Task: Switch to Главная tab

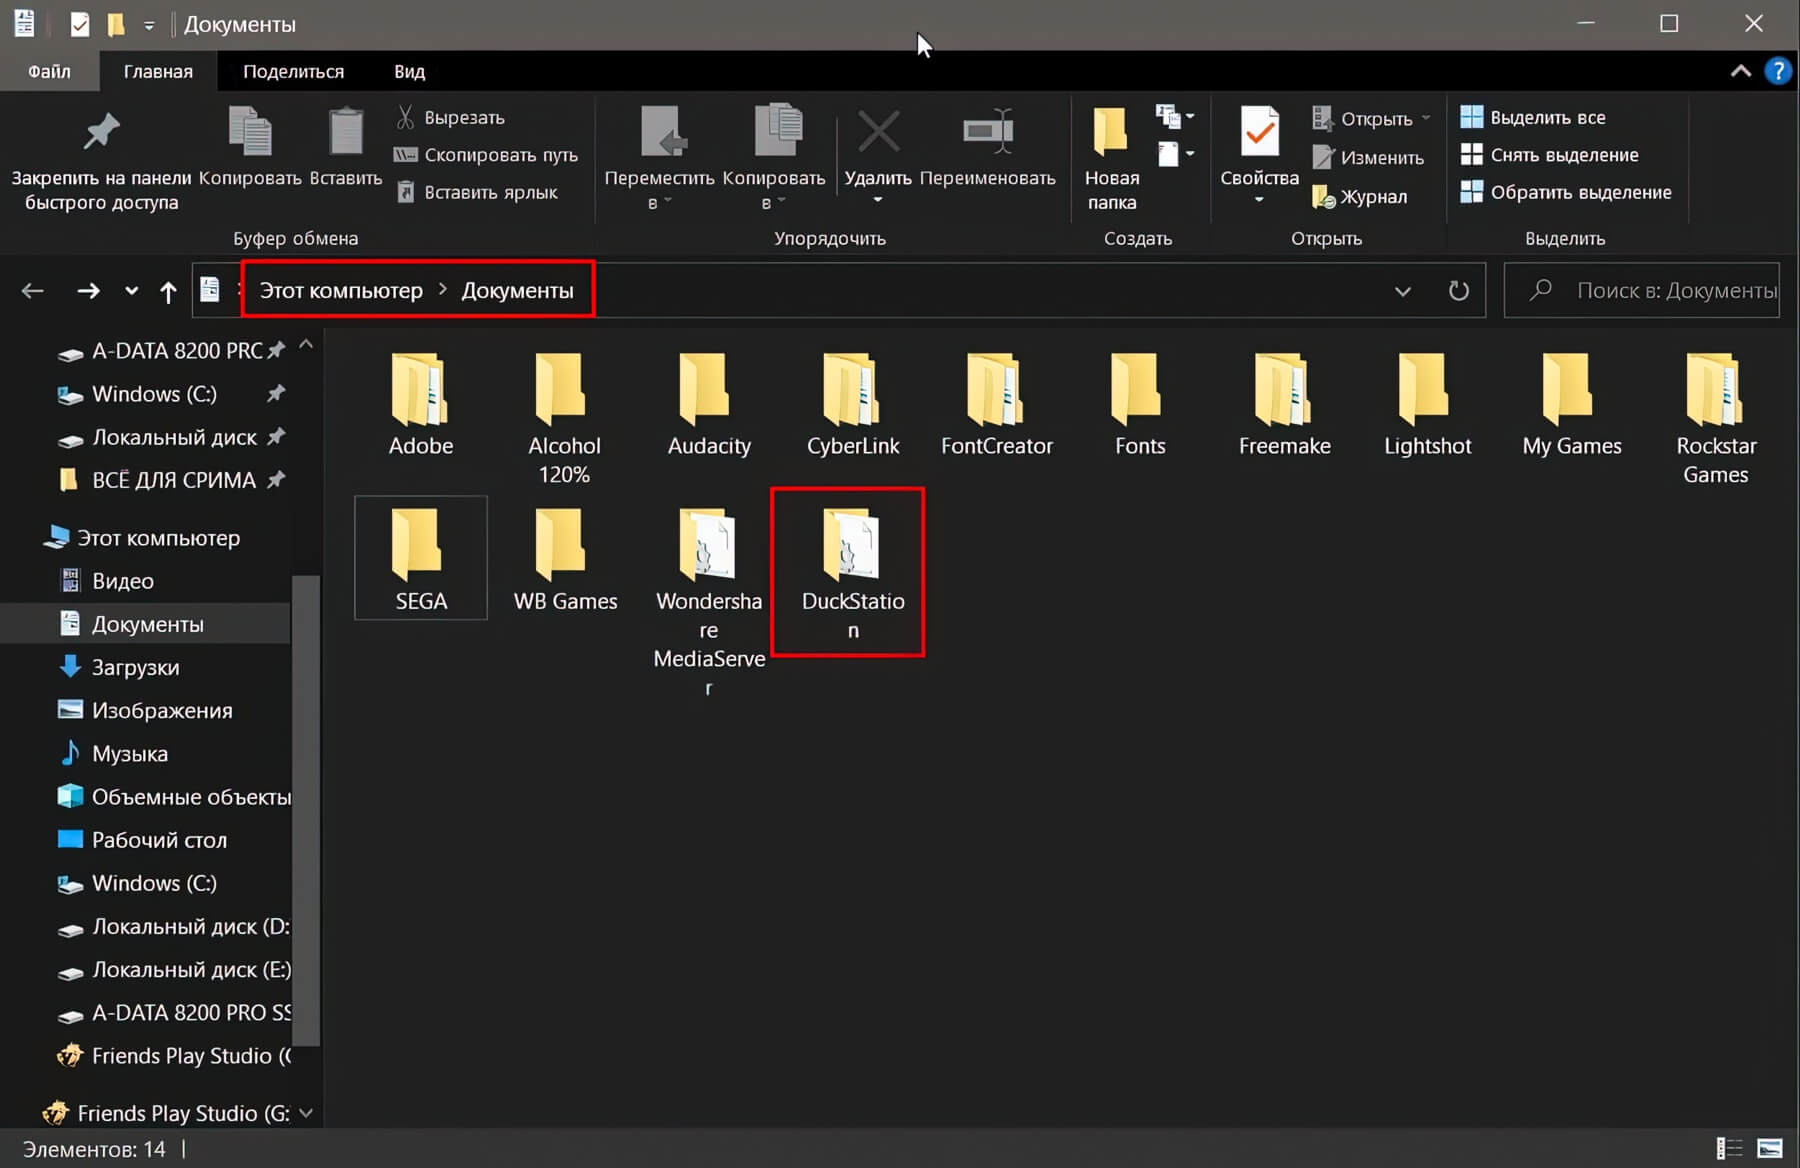Action: click(x=158, y=71)
